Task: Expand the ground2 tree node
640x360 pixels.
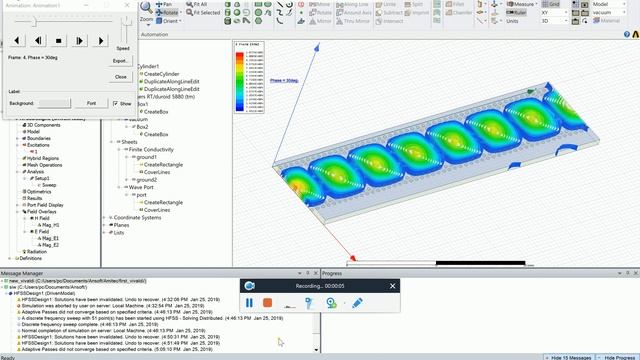Action: point(127,180)
